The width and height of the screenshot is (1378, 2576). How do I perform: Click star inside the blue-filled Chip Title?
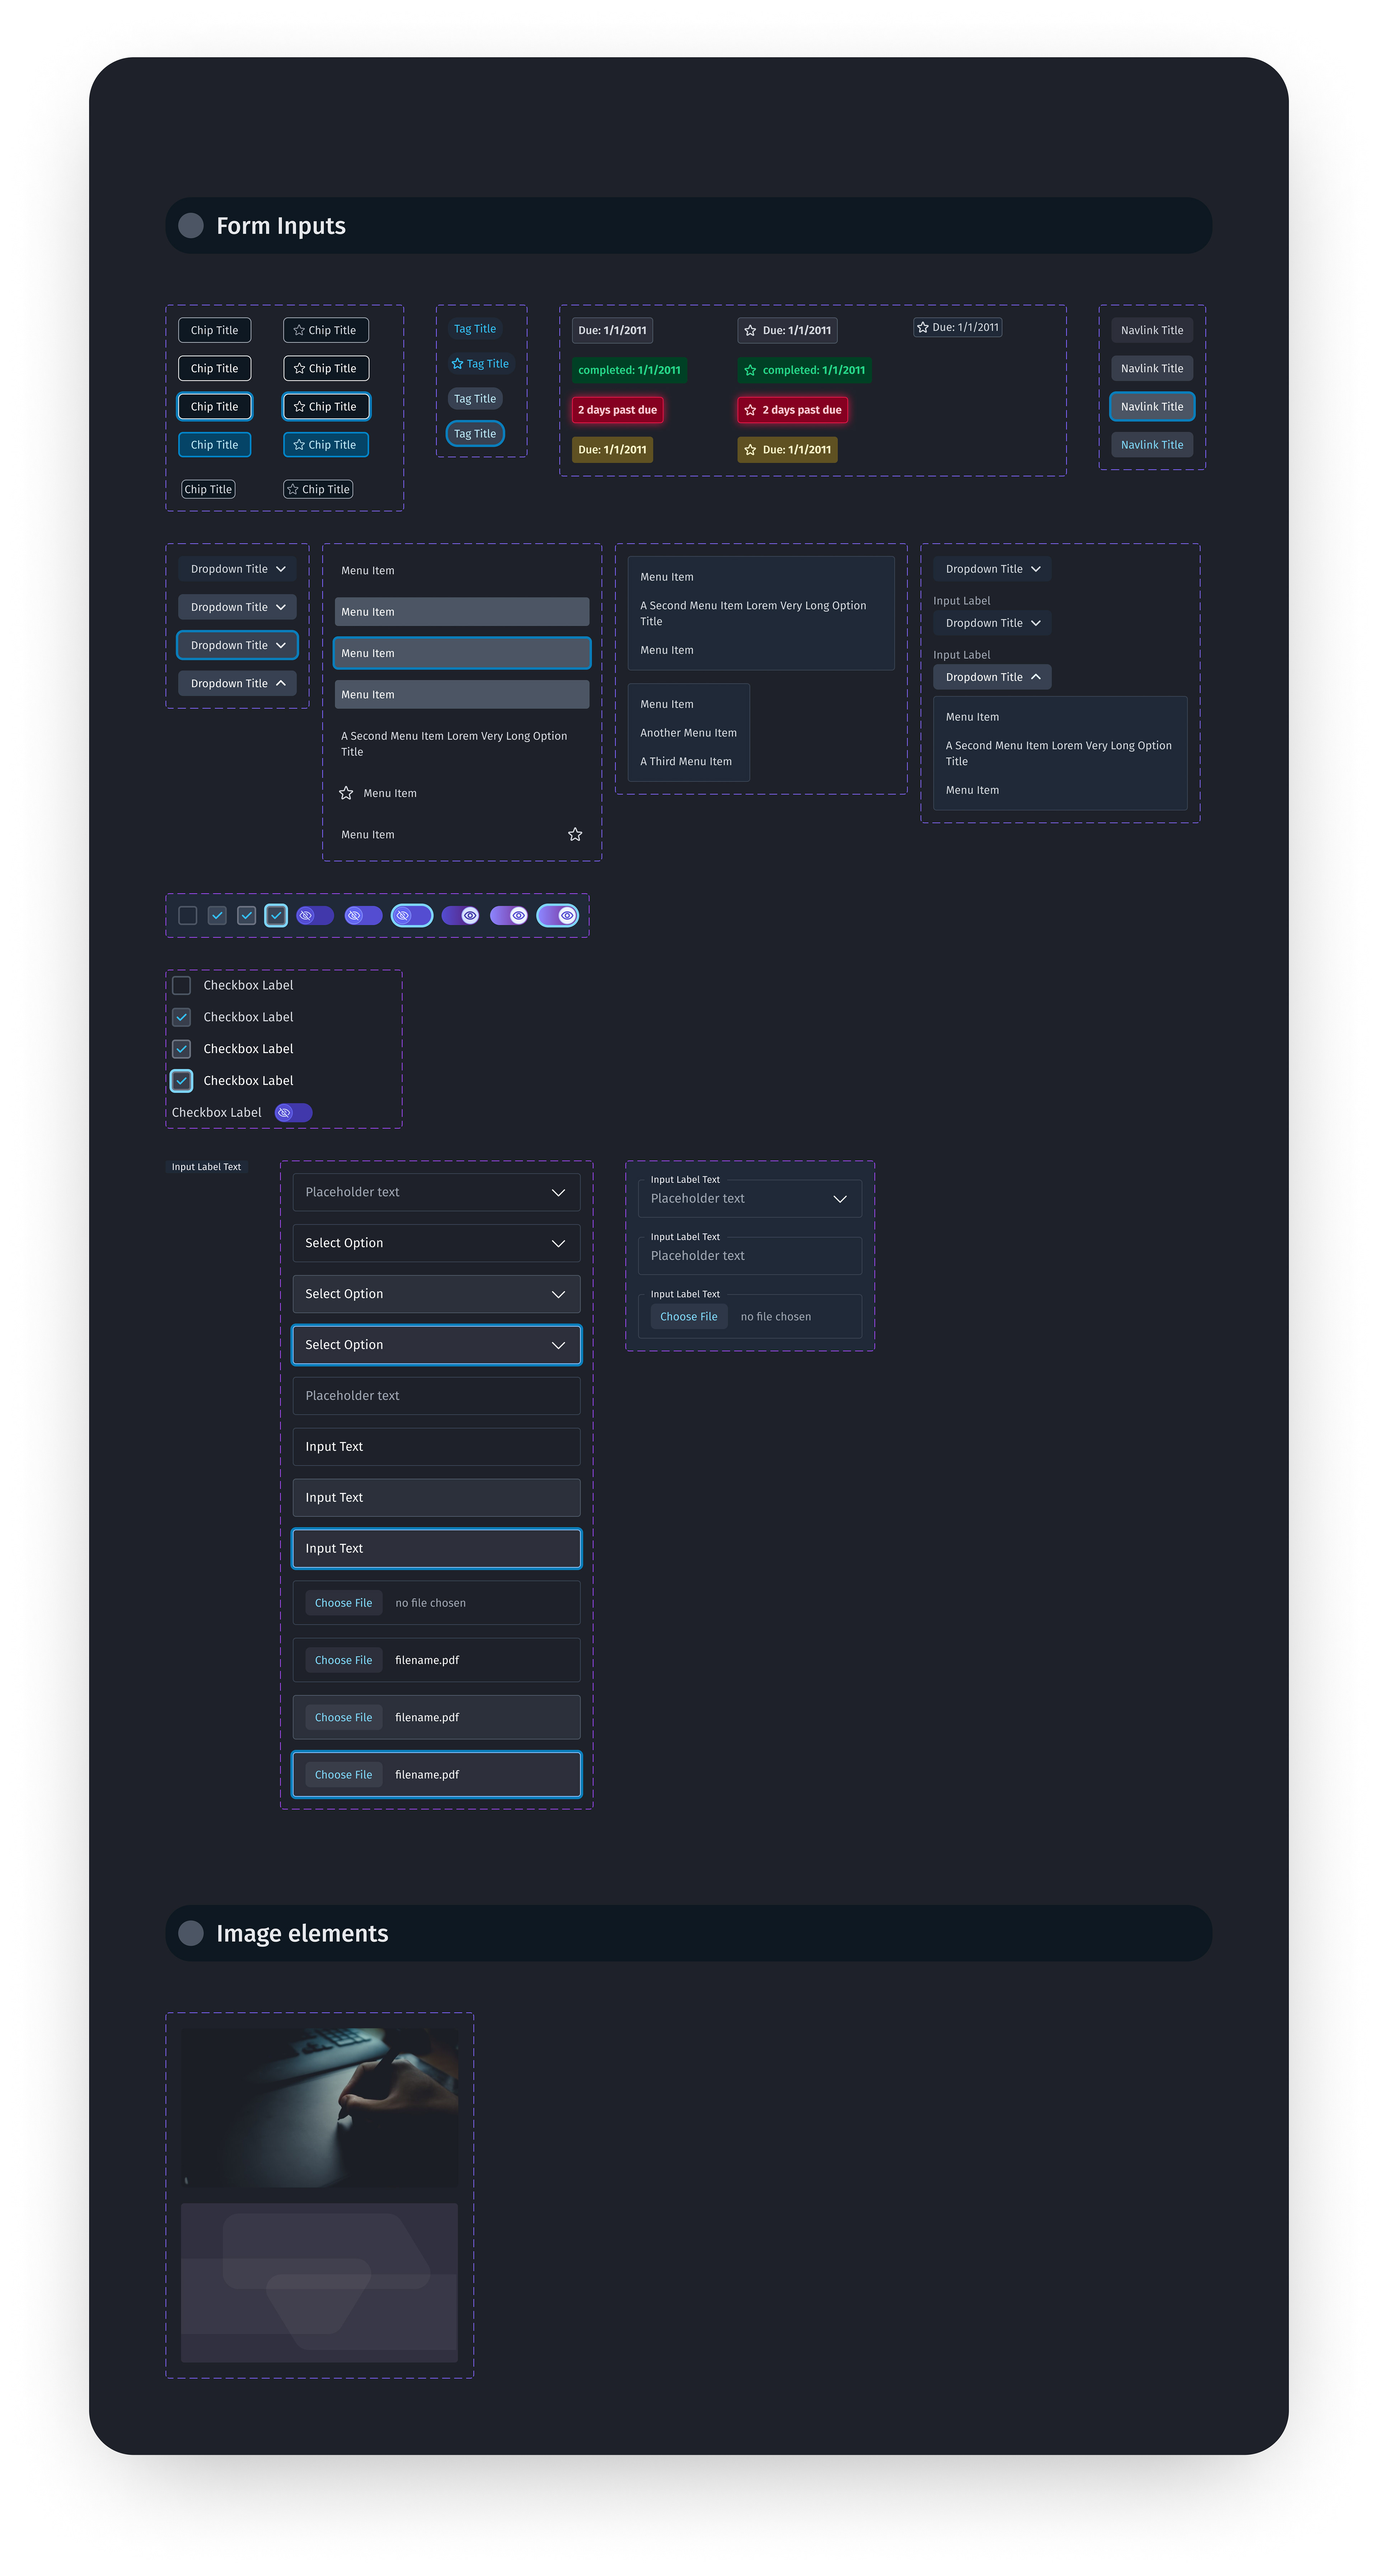pyautogui.click(x=299, y=444)
